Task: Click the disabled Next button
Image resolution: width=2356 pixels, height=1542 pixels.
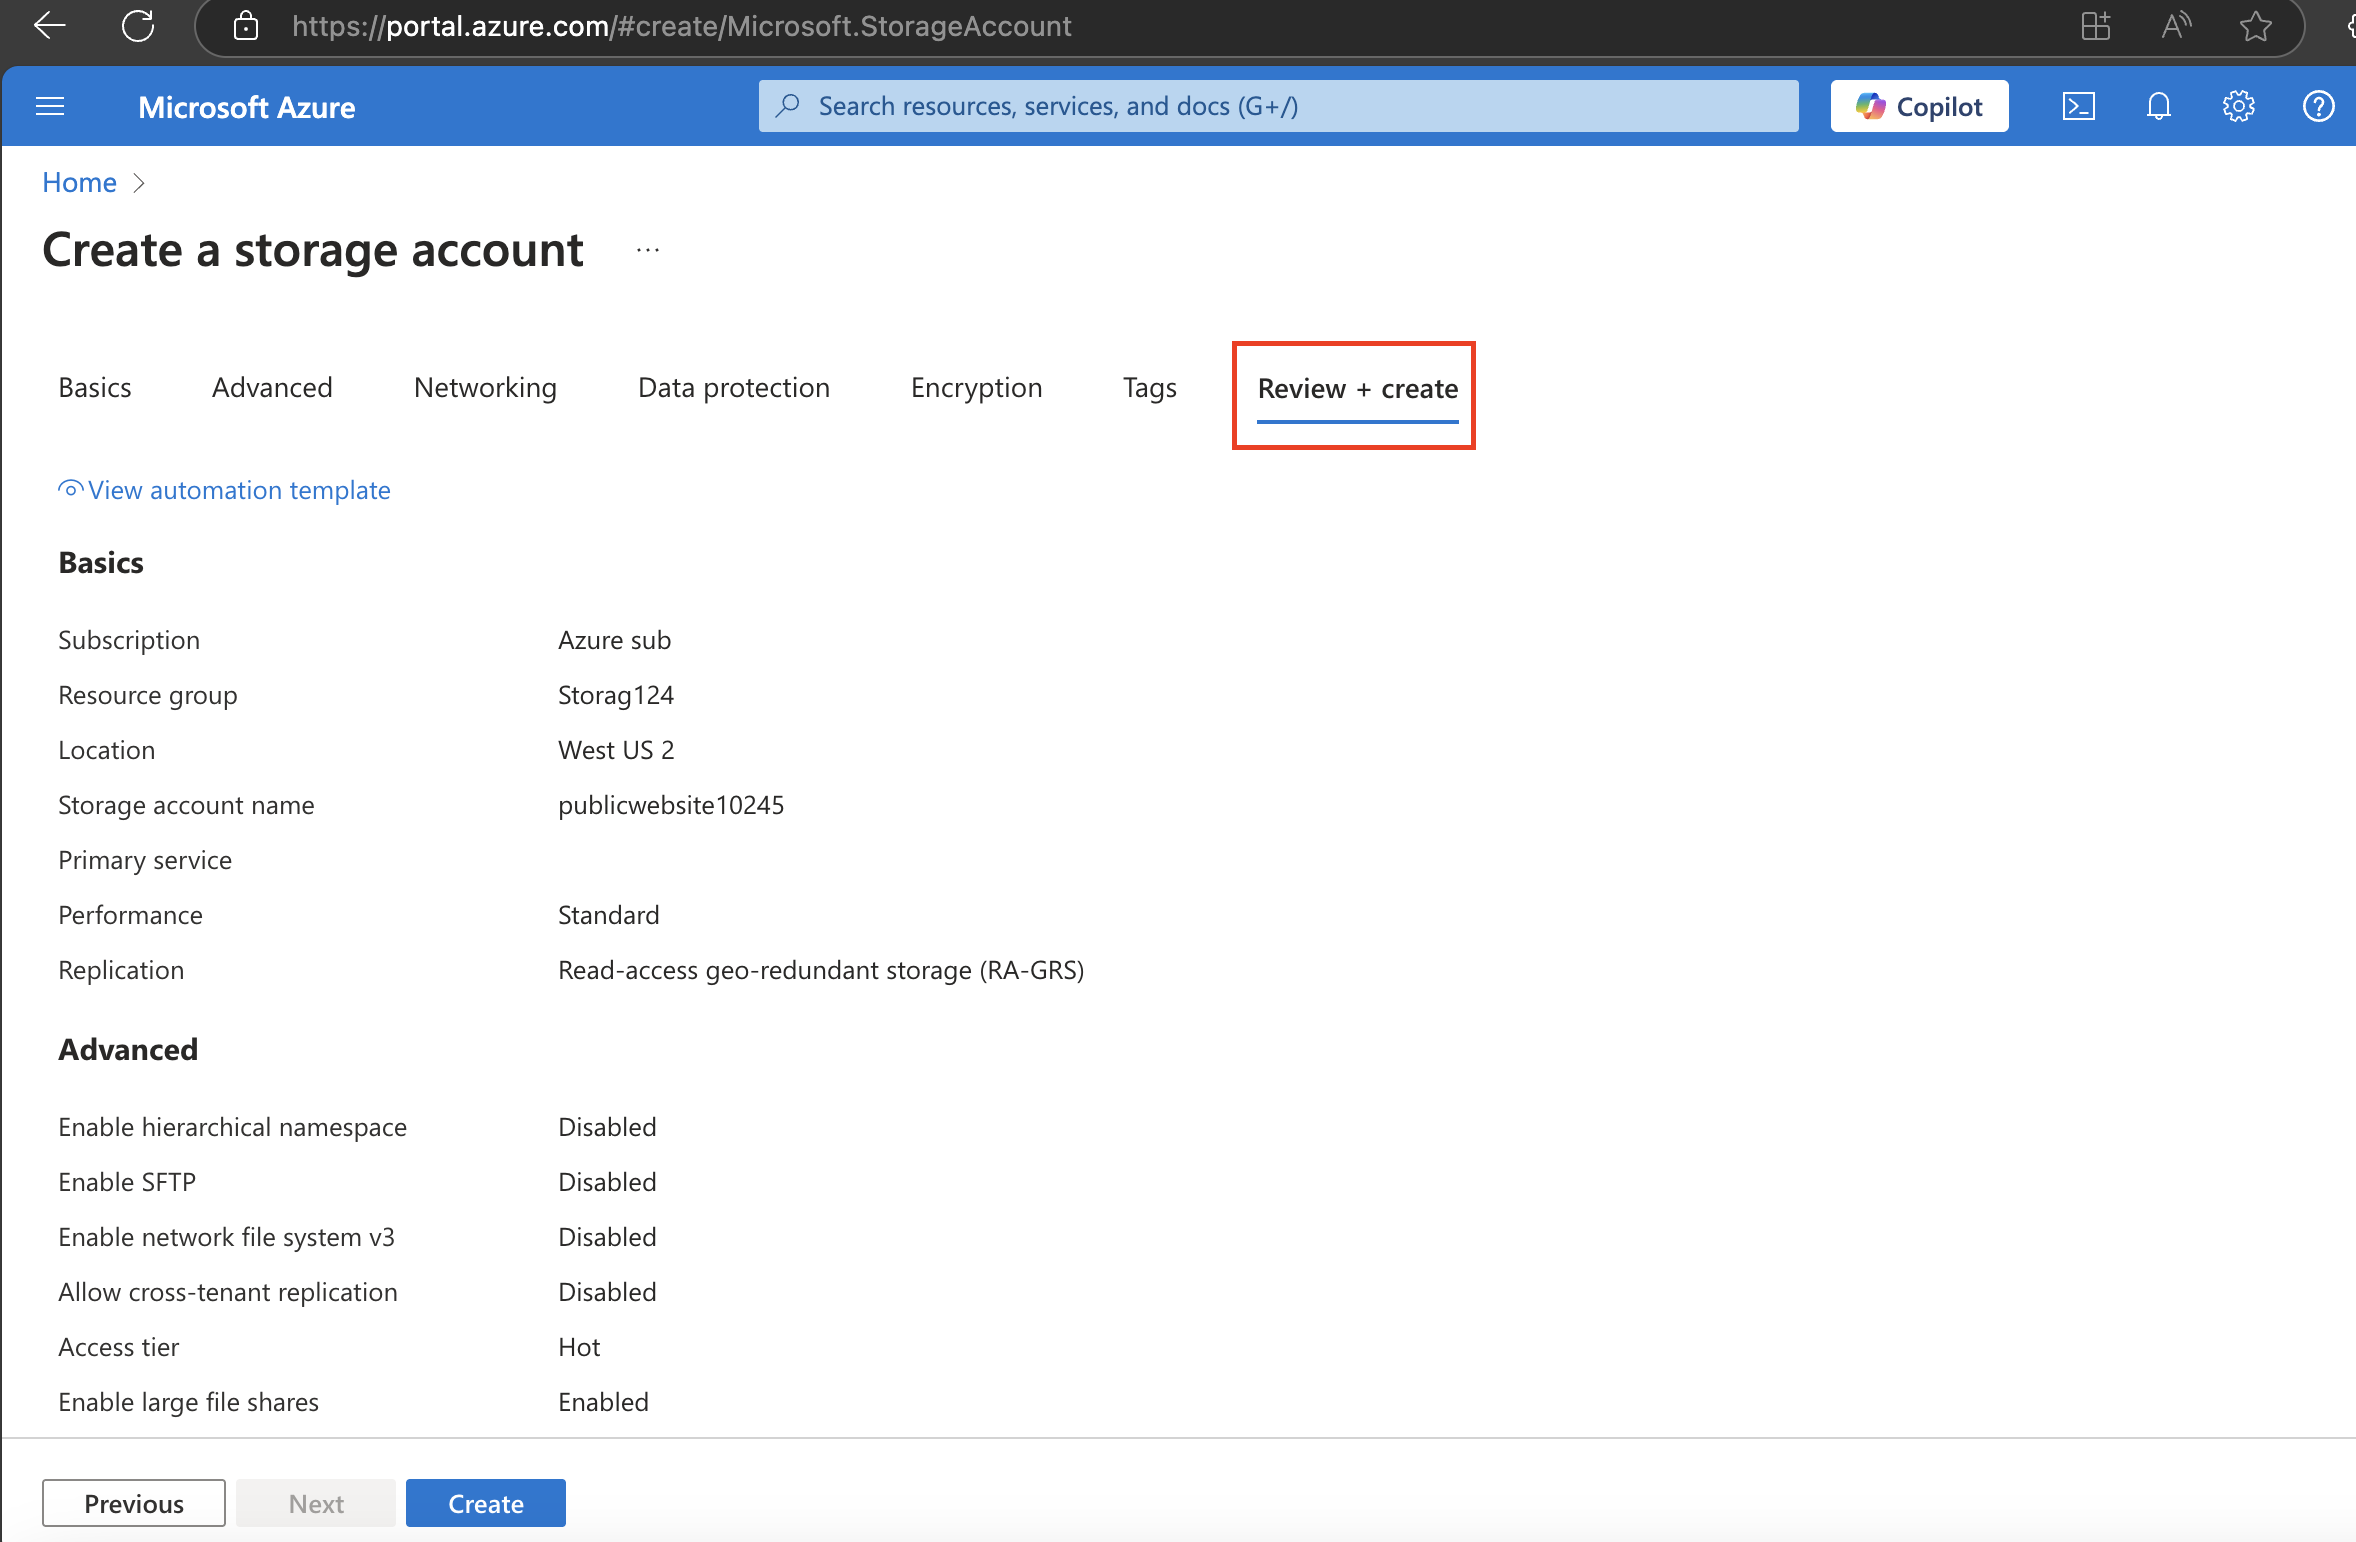Action: click(316, 1503)
